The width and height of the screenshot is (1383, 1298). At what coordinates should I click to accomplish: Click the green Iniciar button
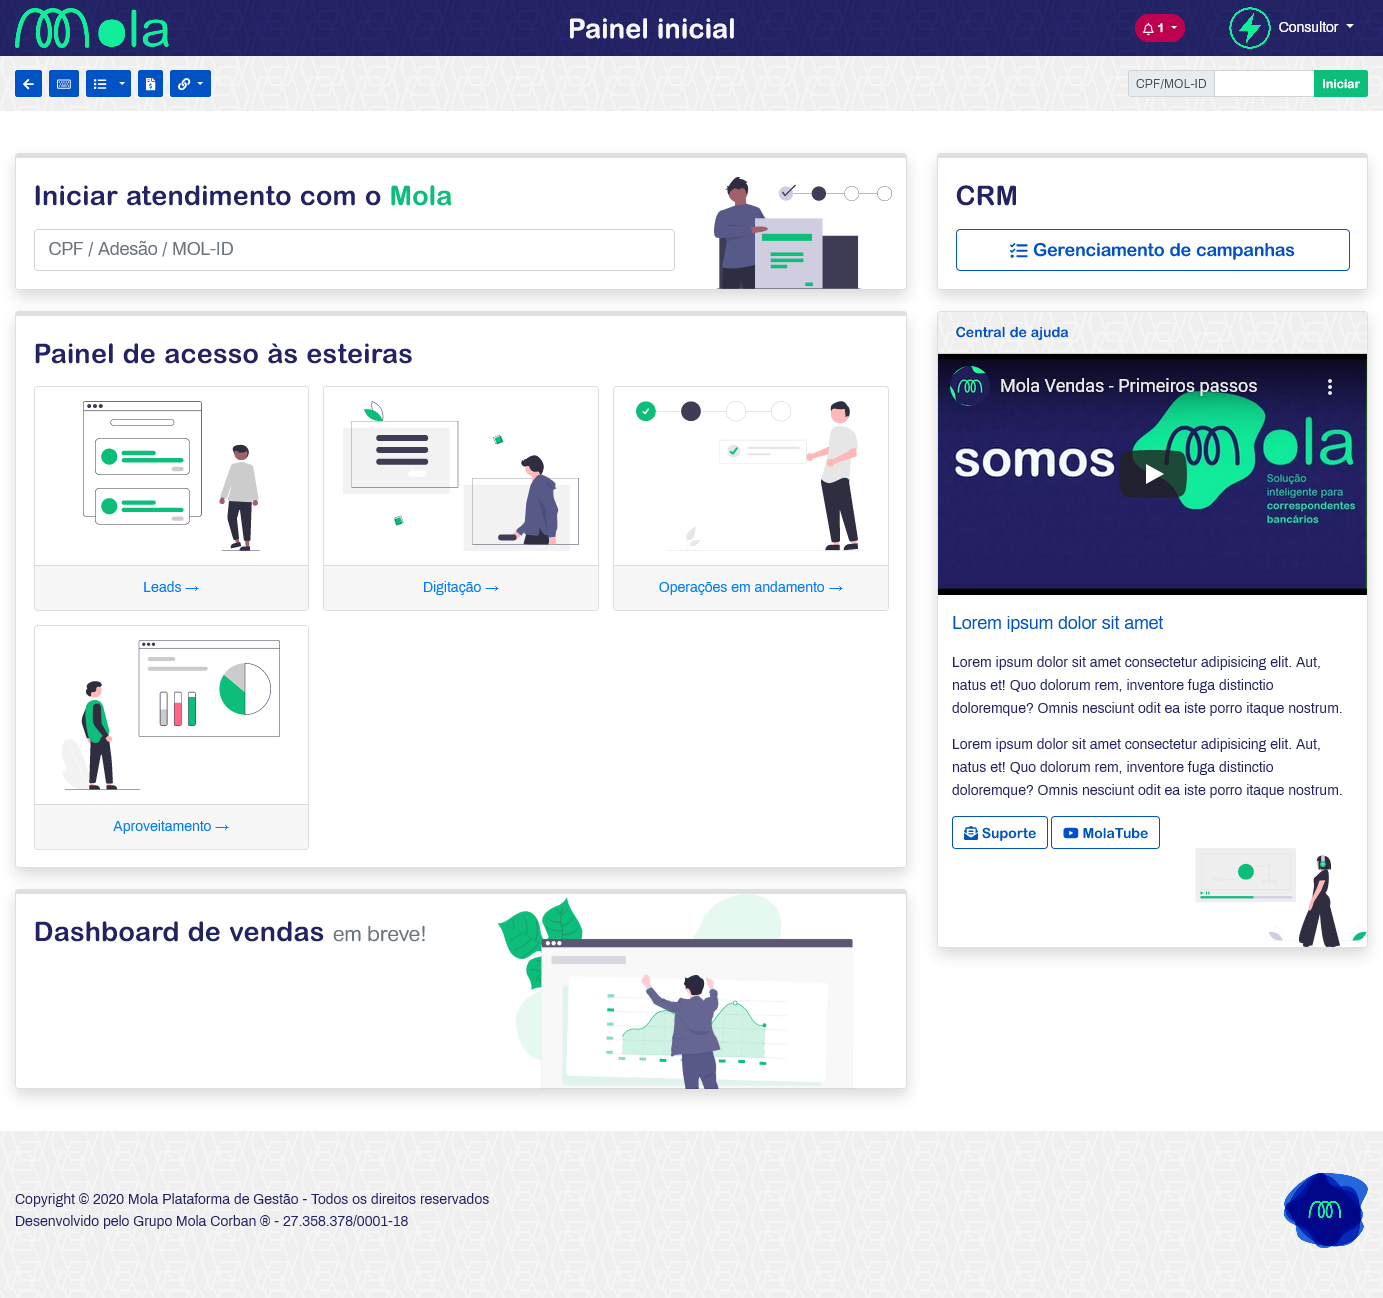[1340, 84]
